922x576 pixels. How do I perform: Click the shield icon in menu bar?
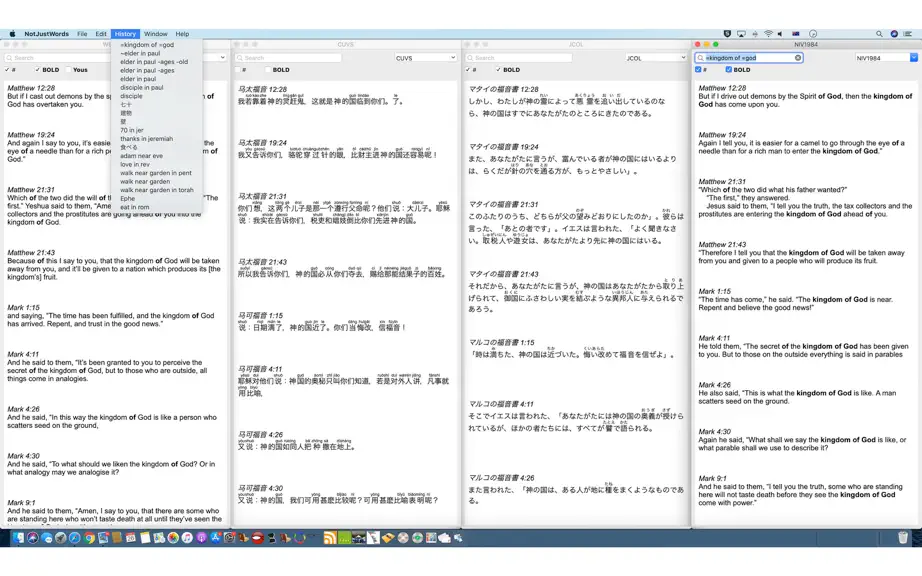point(727,34)
